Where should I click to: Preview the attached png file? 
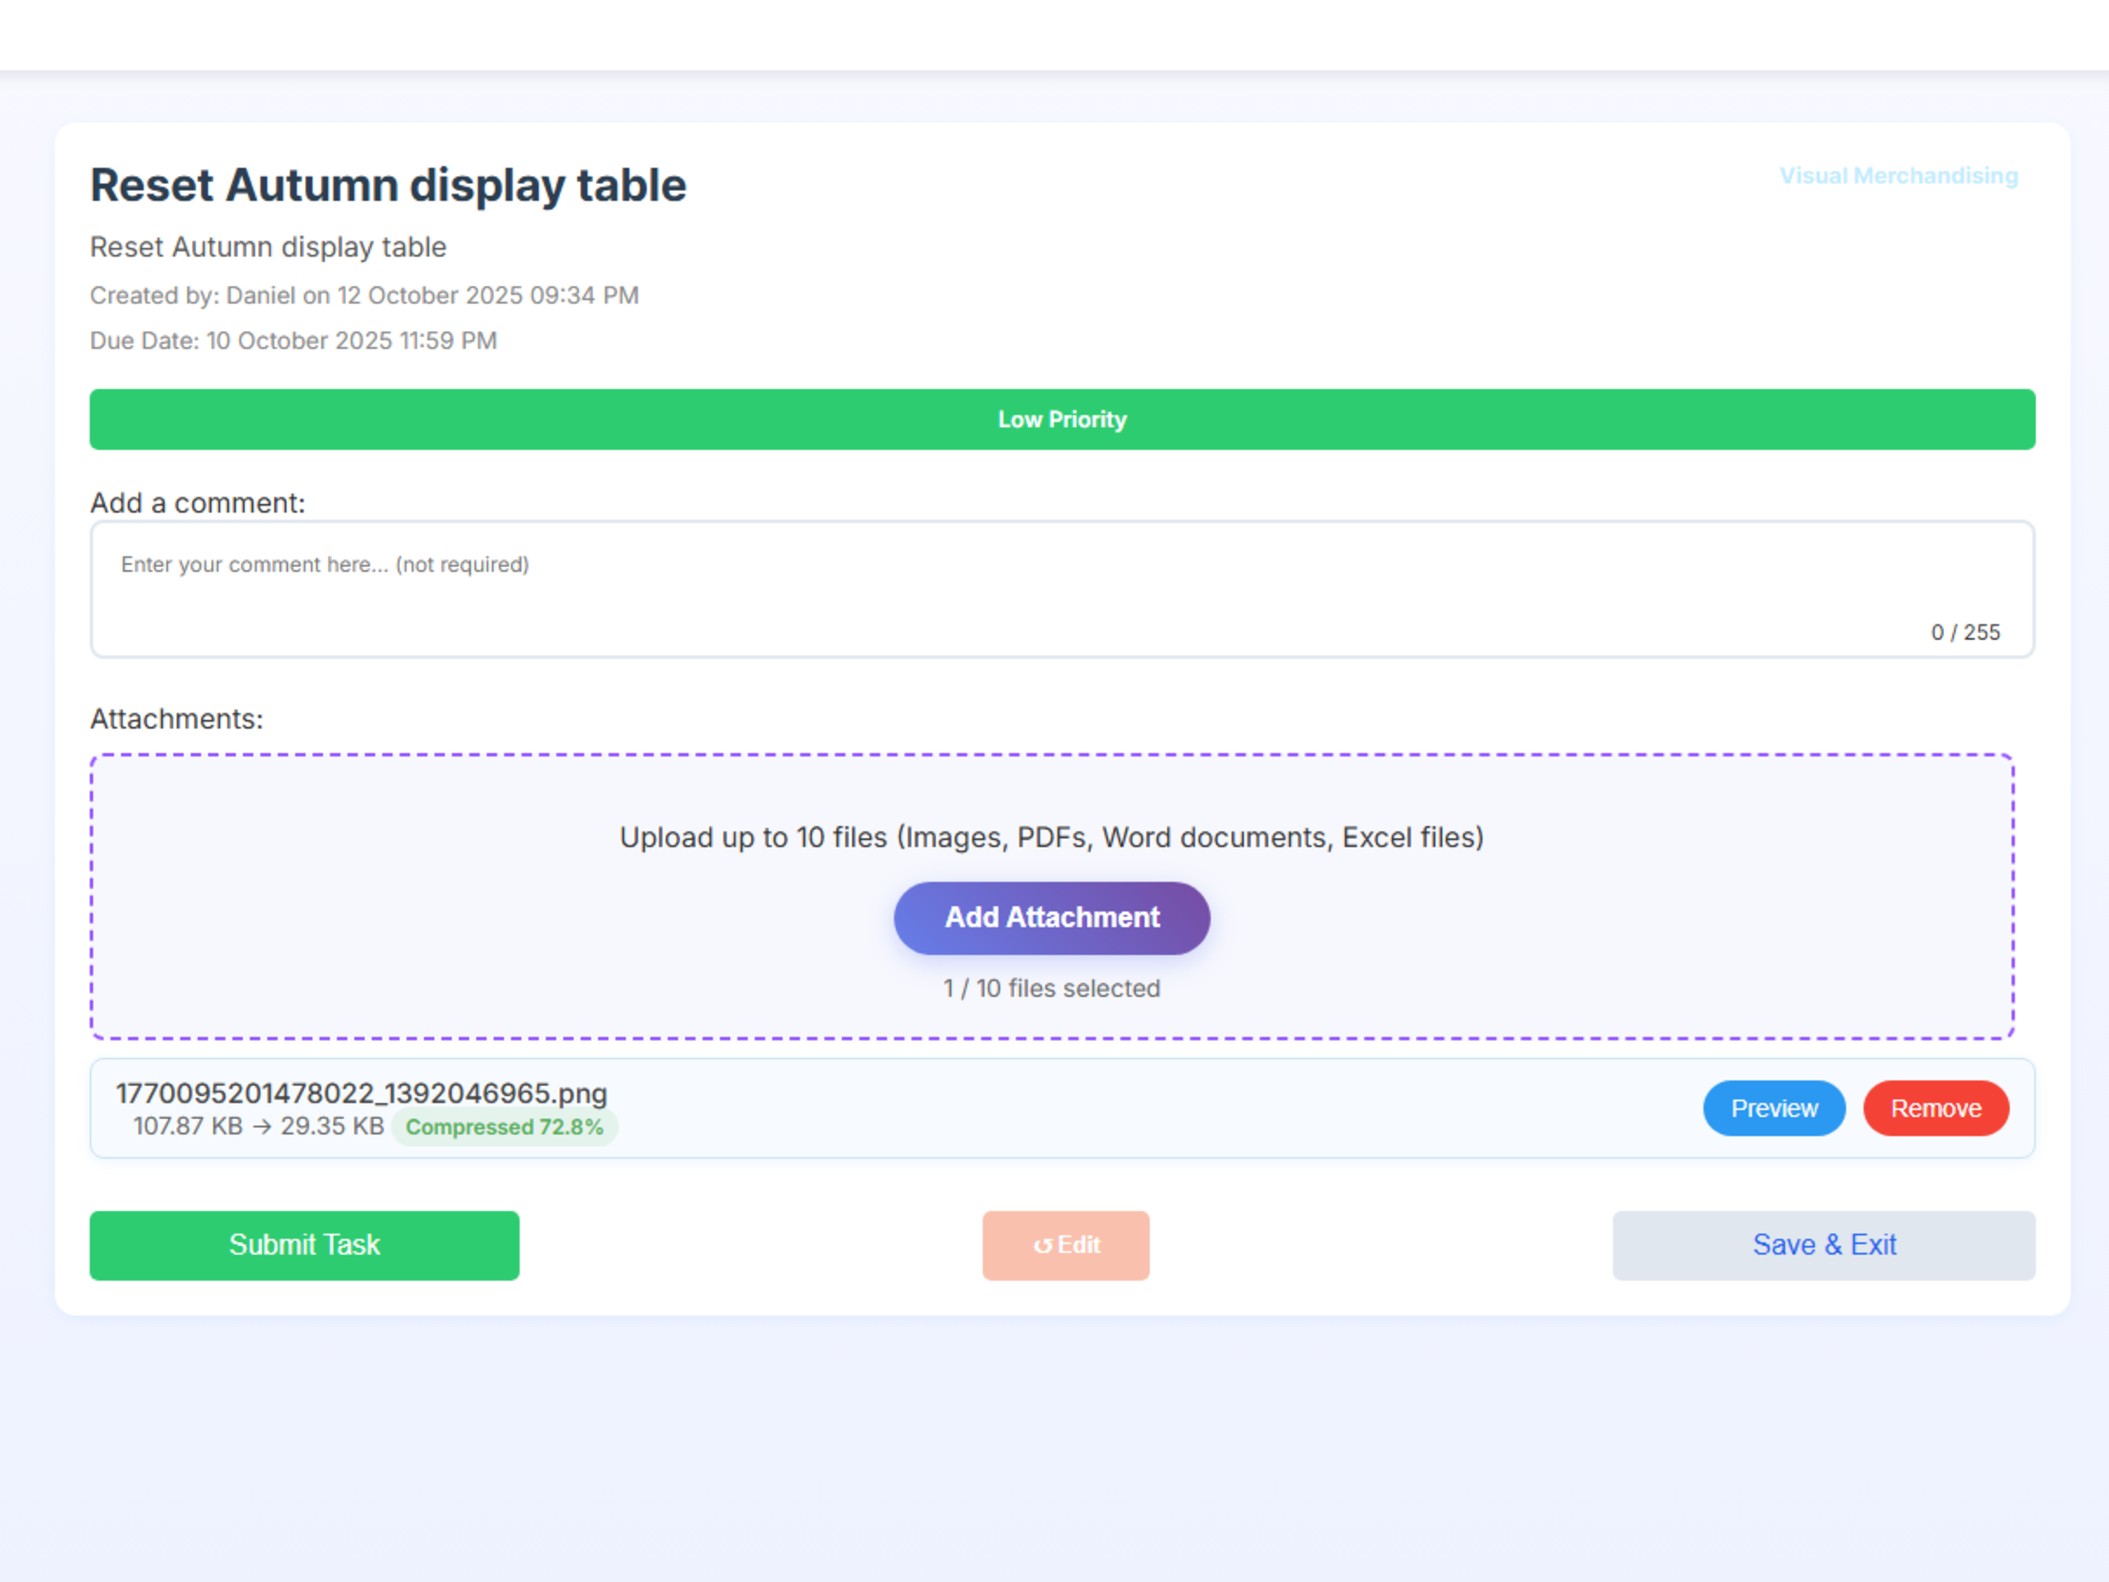[x=1774, y=1108]
